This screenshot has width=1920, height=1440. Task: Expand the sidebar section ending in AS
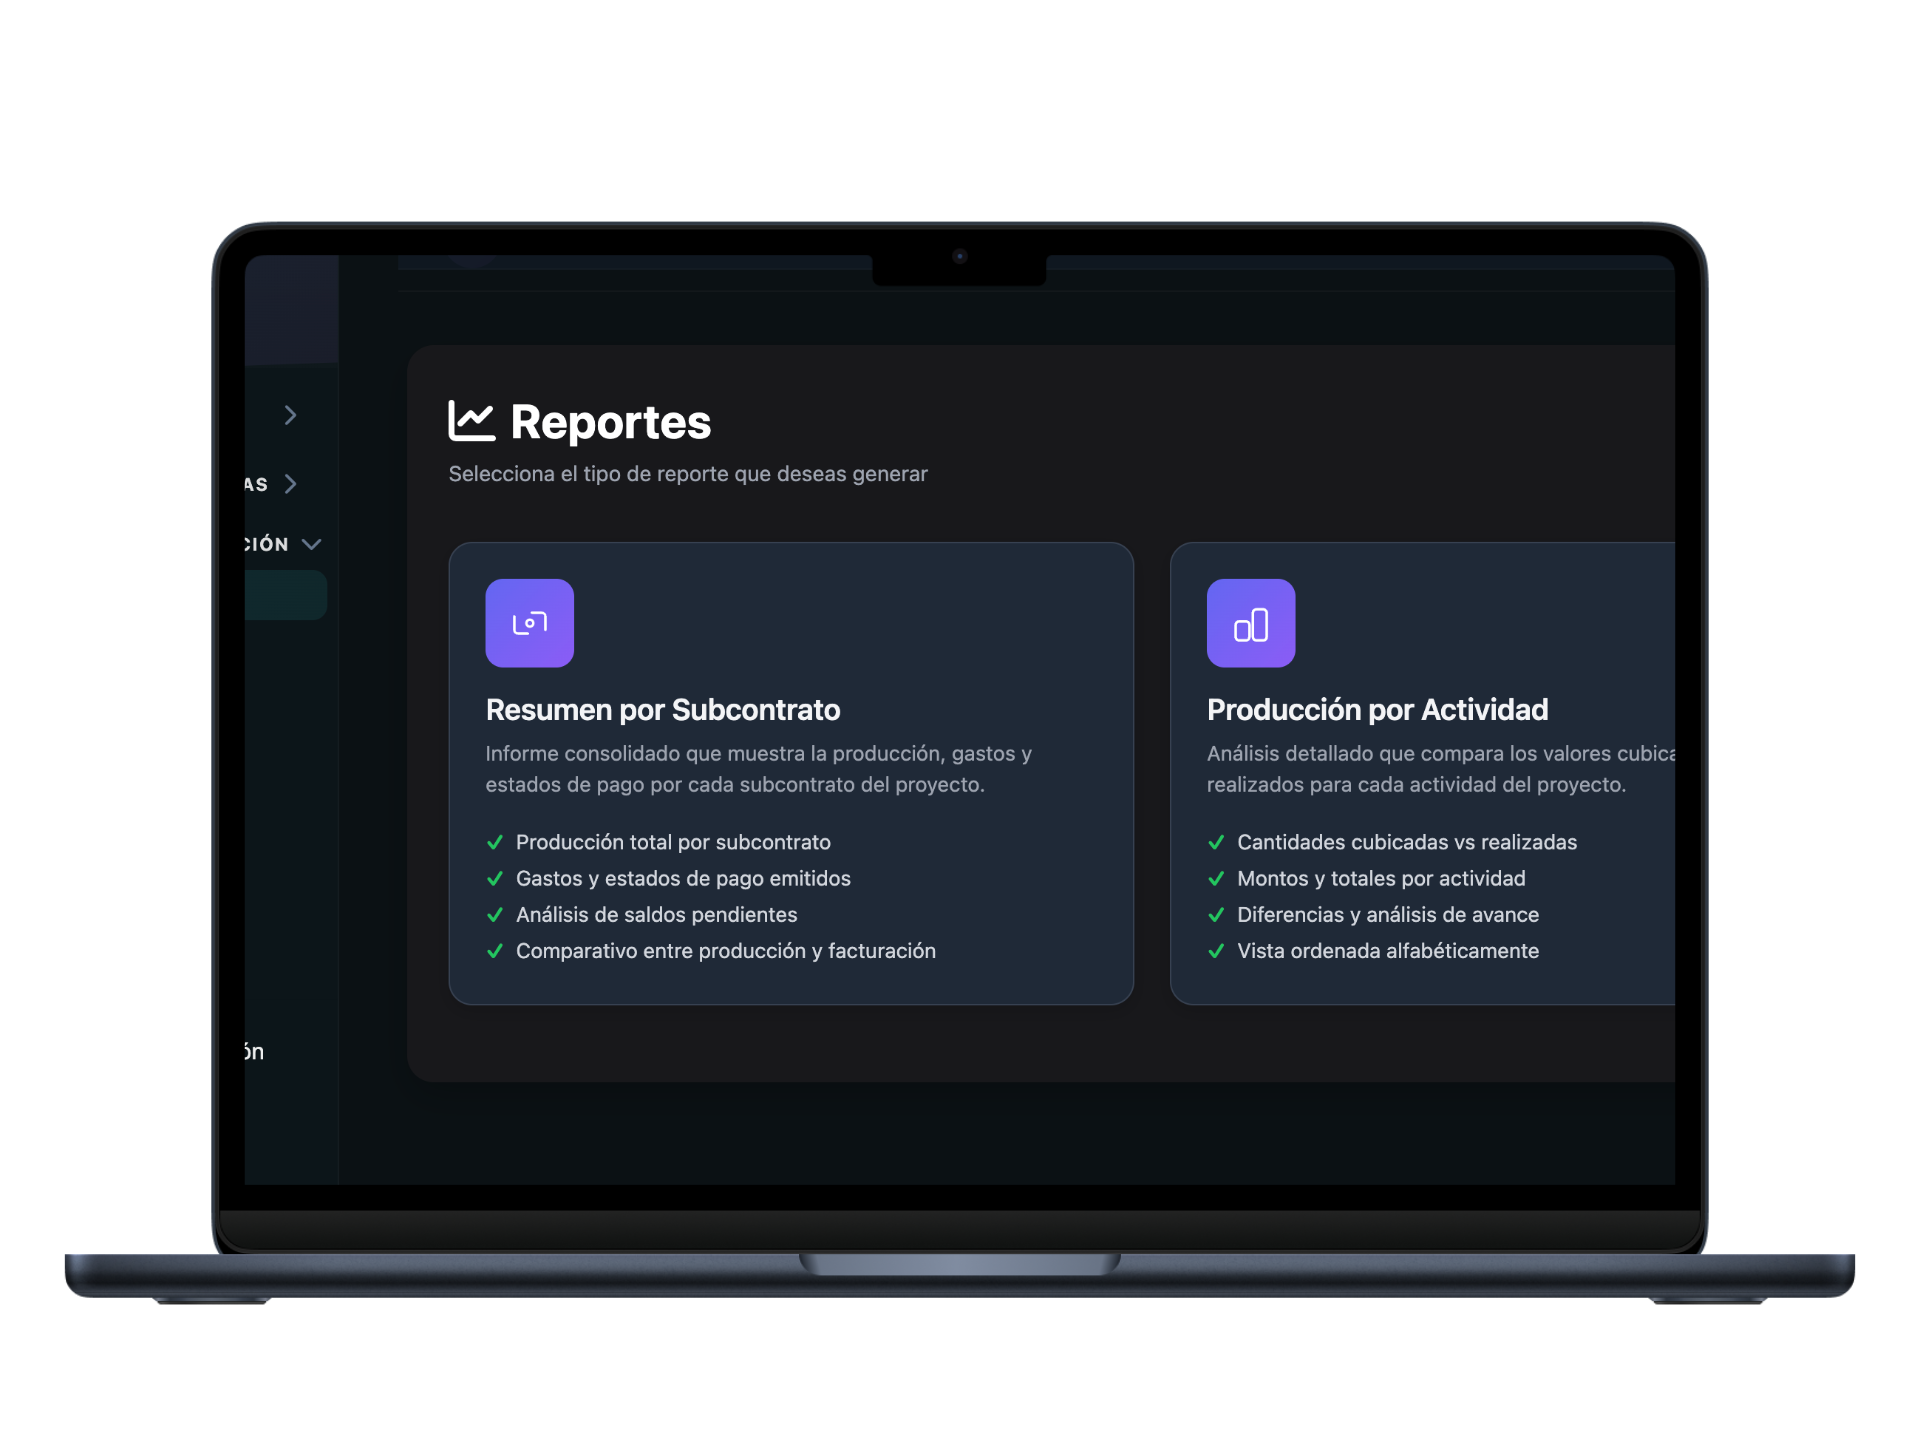pos(290,484)
